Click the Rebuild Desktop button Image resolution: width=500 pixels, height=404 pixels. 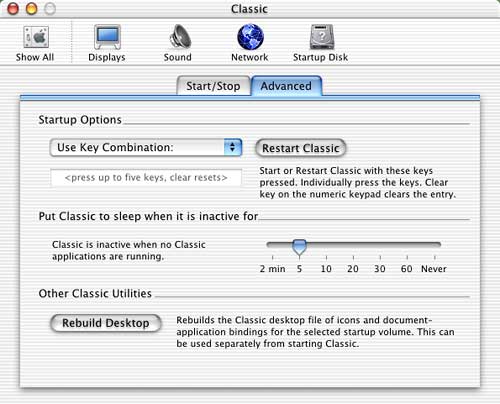[x=106, y=323]
